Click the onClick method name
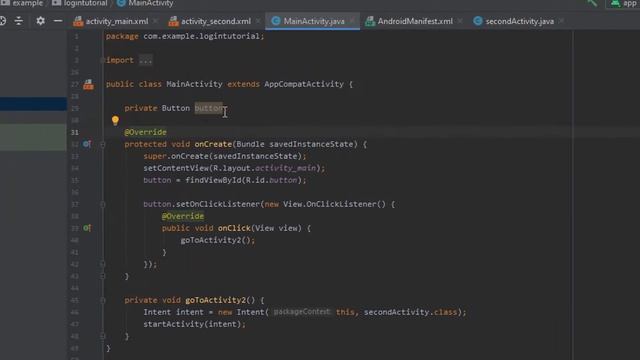 point(234,228)
